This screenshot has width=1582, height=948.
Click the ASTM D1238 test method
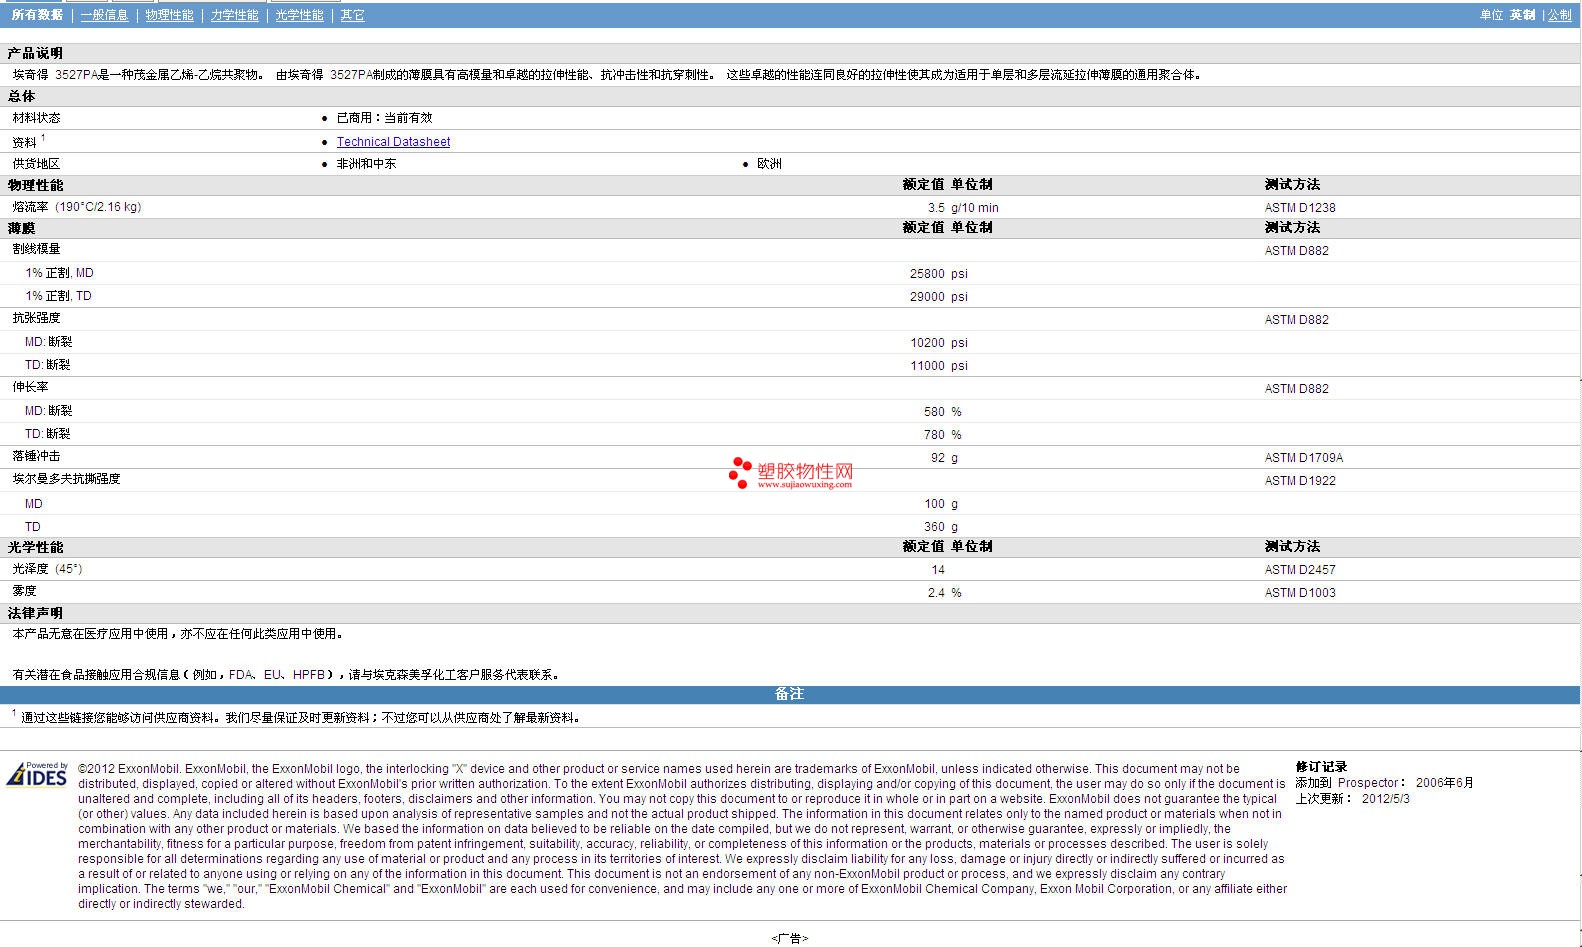[1300, 208]
